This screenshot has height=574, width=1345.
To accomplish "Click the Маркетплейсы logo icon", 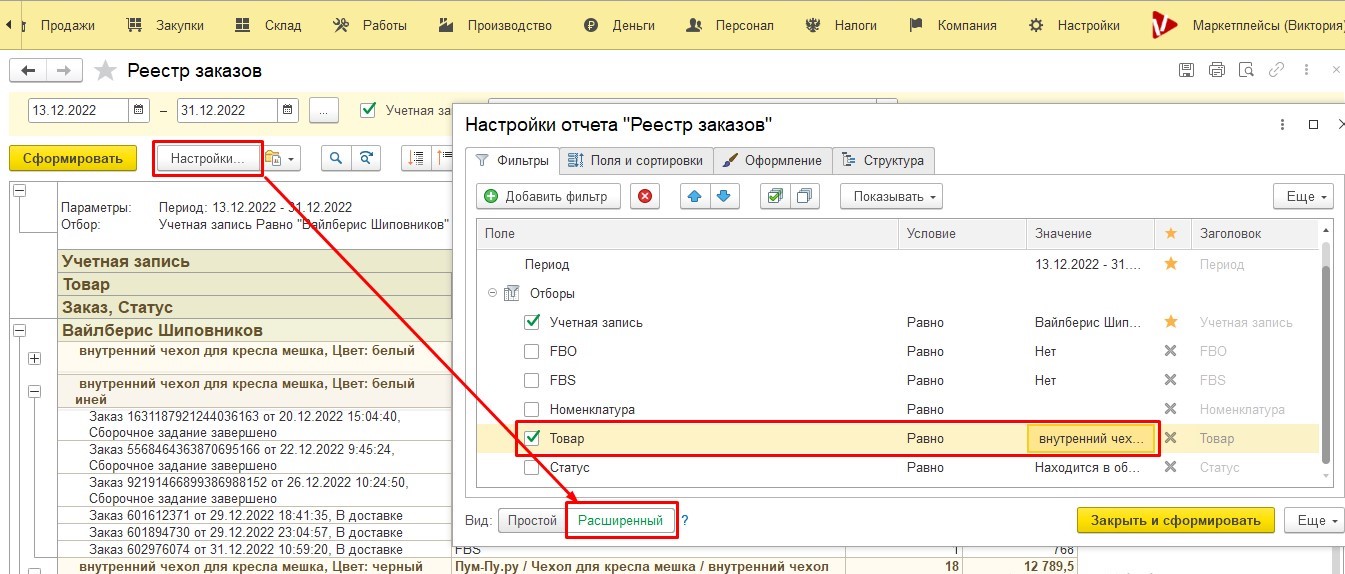I will (1165, 25).
